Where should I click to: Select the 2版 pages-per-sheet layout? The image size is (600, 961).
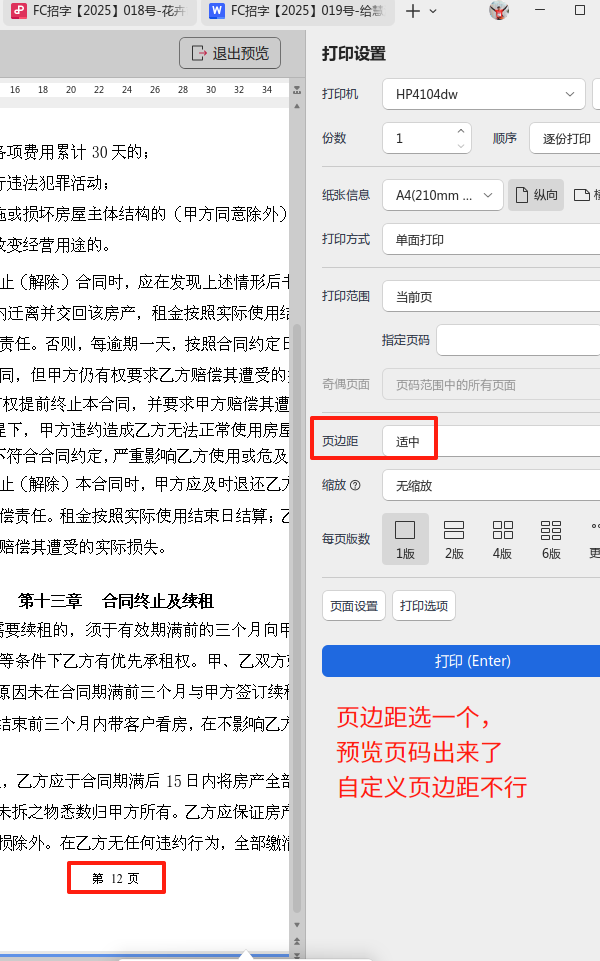tap(454, 539)
